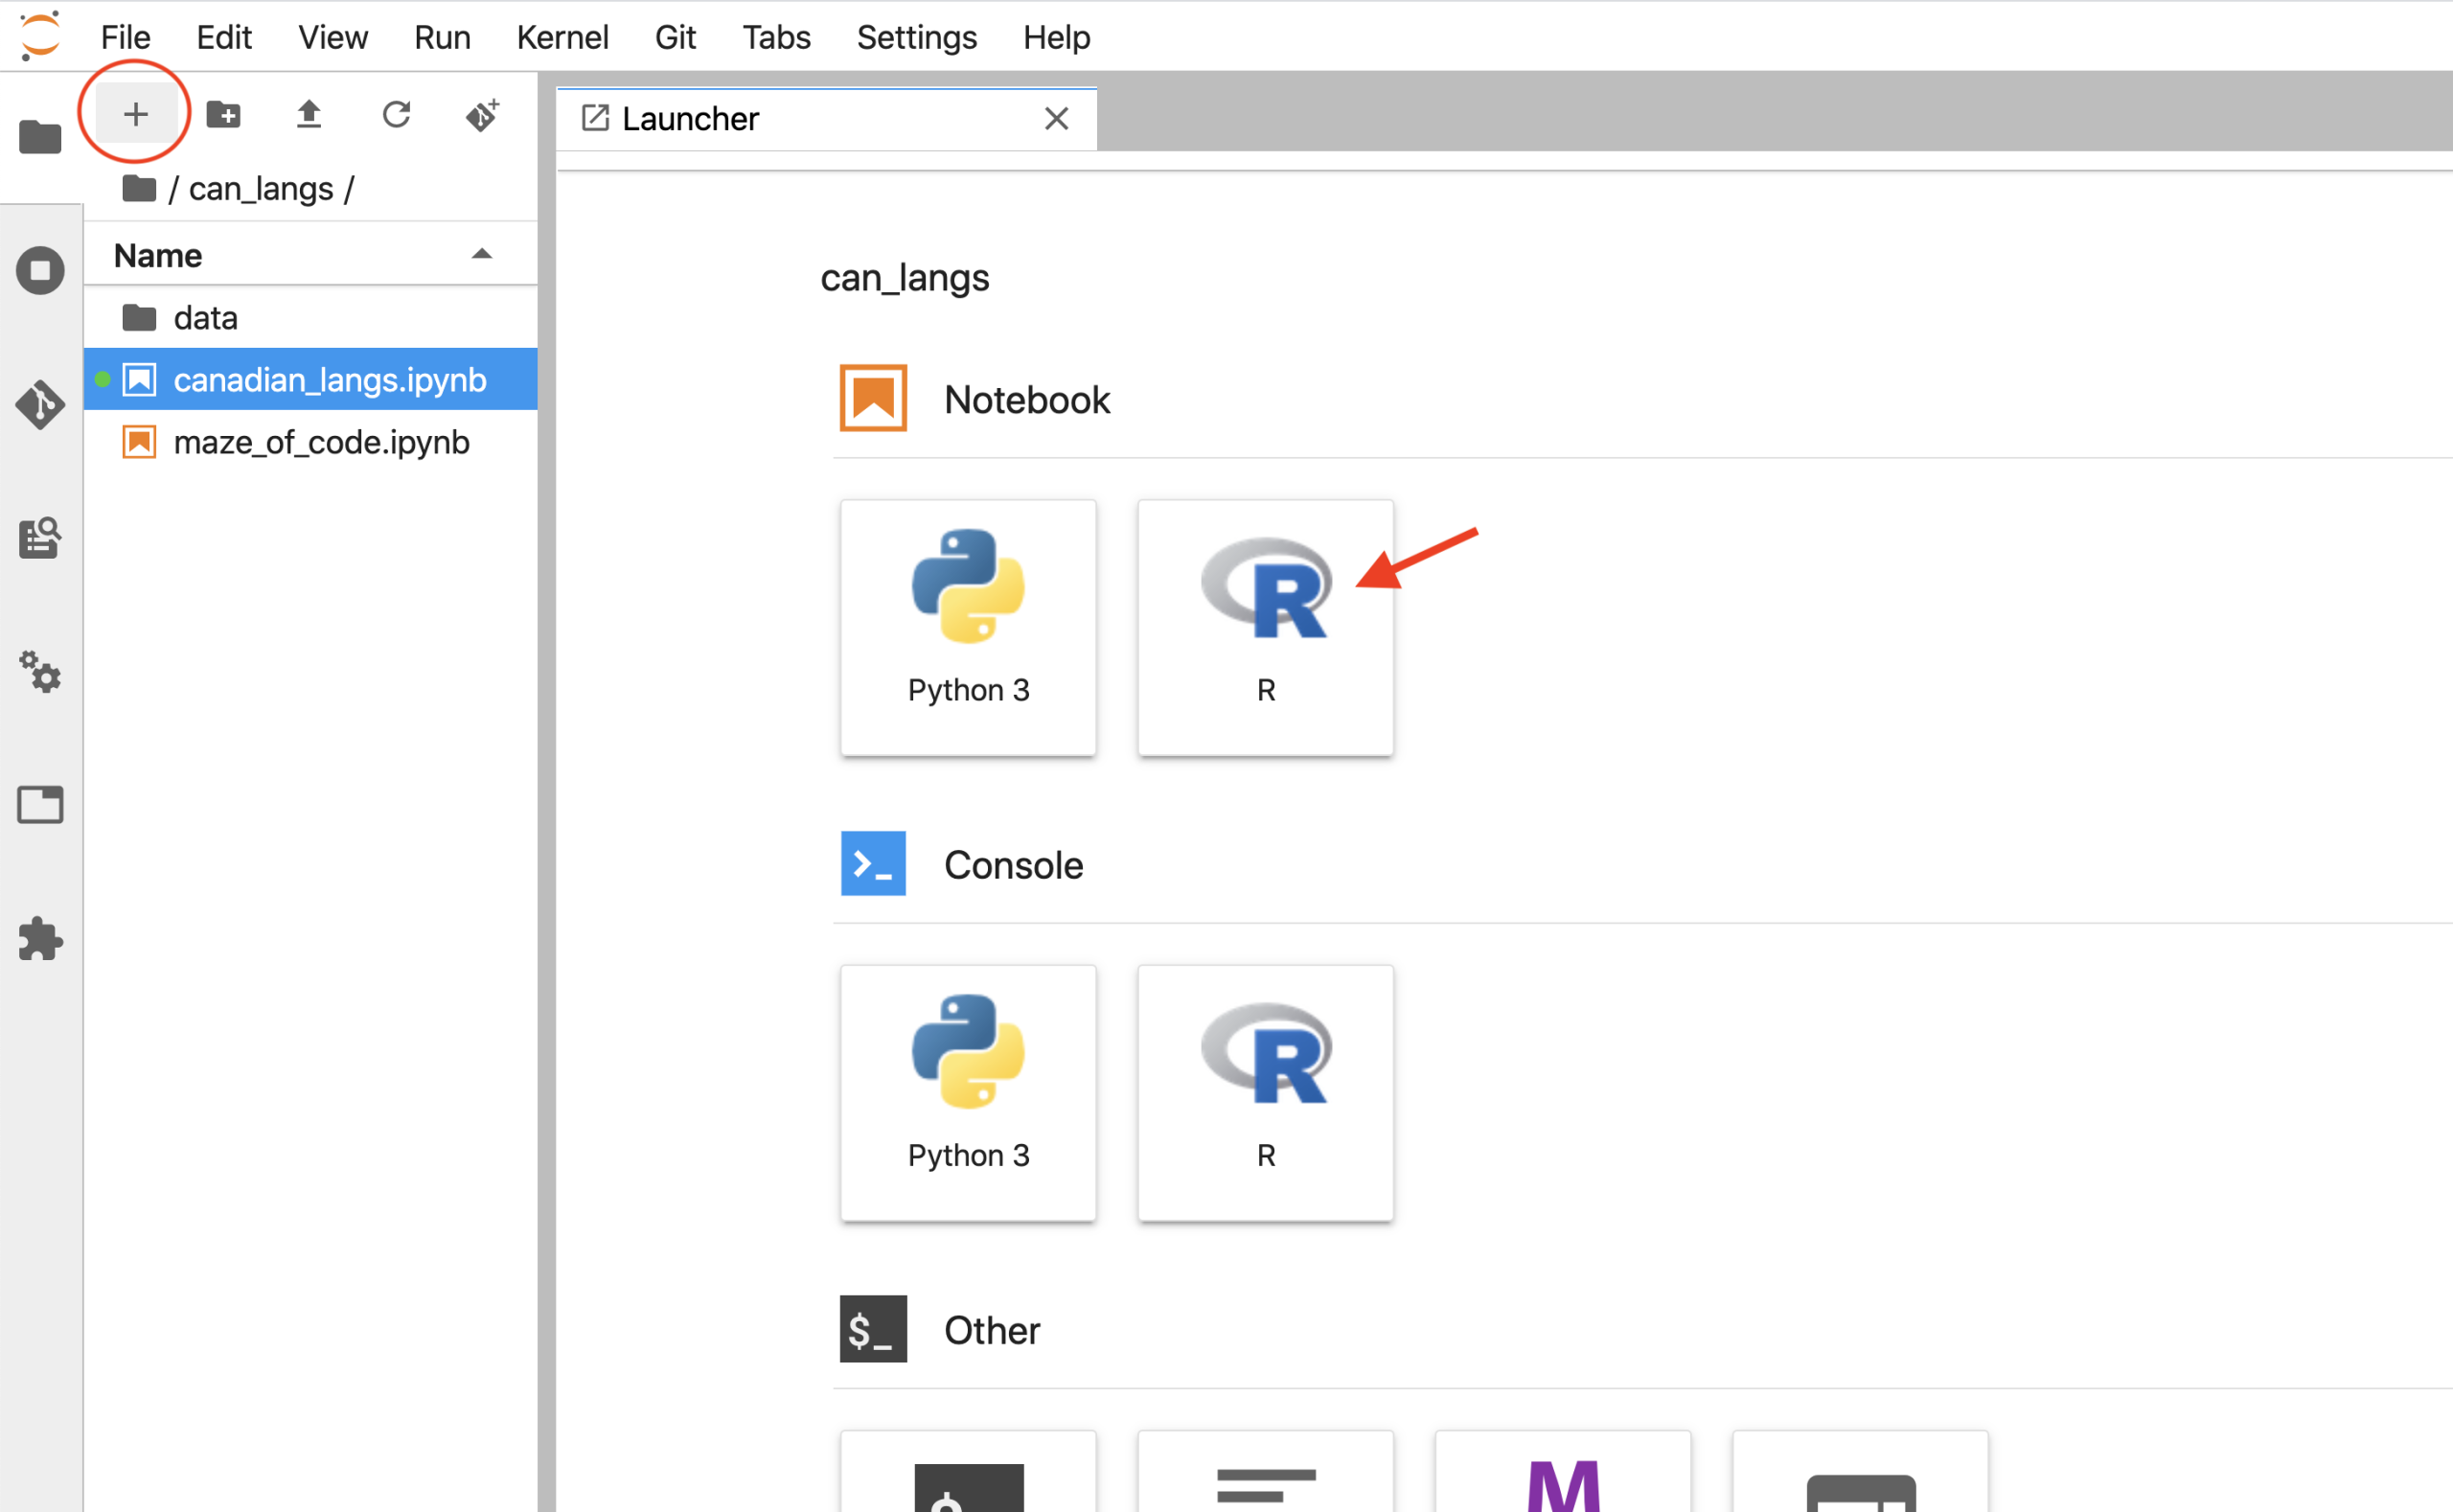Start a Python 3 console

[968, 1092]
